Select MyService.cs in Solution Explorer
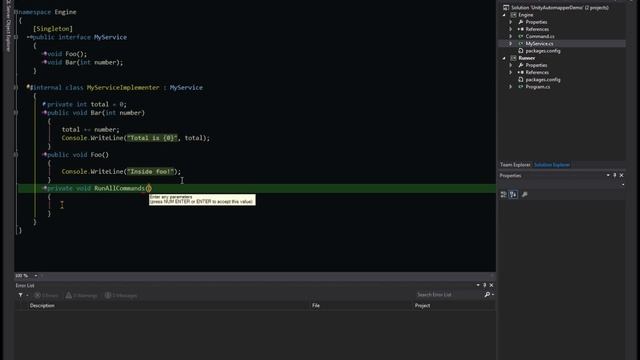This screenshot has width=640, height=360. tap(539, 44)
